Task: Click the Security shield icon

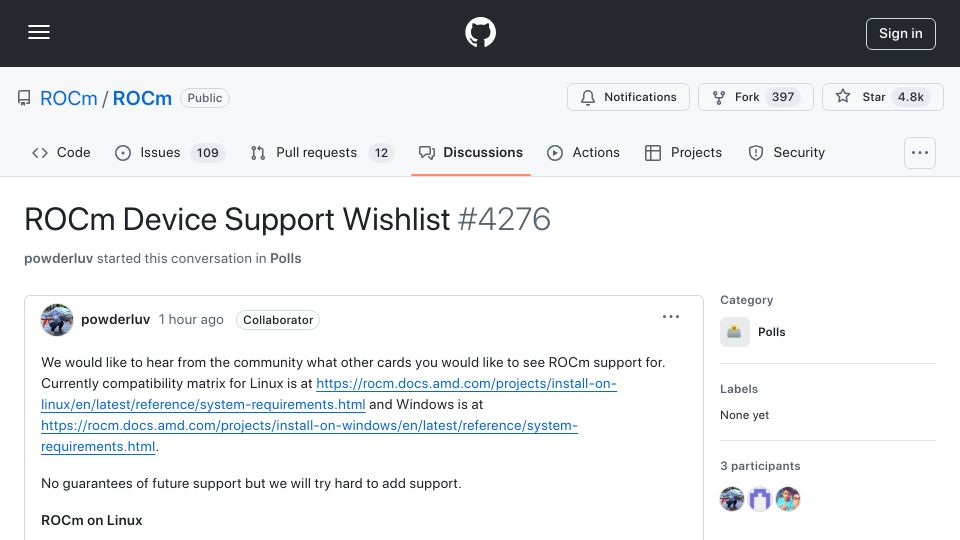Action: pyautogui.click(x=756, y=153)
